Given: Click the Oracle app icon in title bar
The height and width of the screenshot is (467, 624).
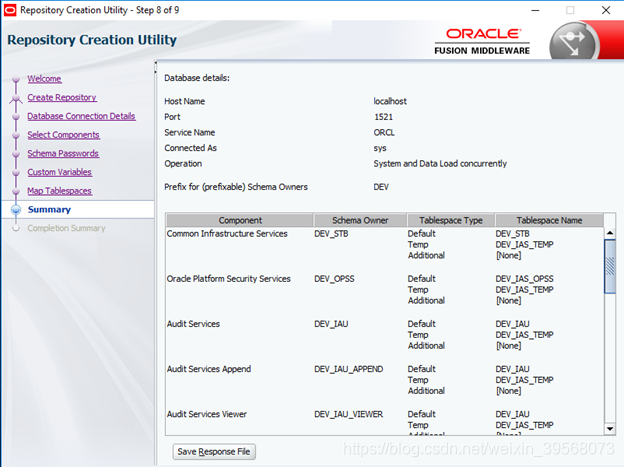Looking at the screenshot, I should tap(10, 10).
